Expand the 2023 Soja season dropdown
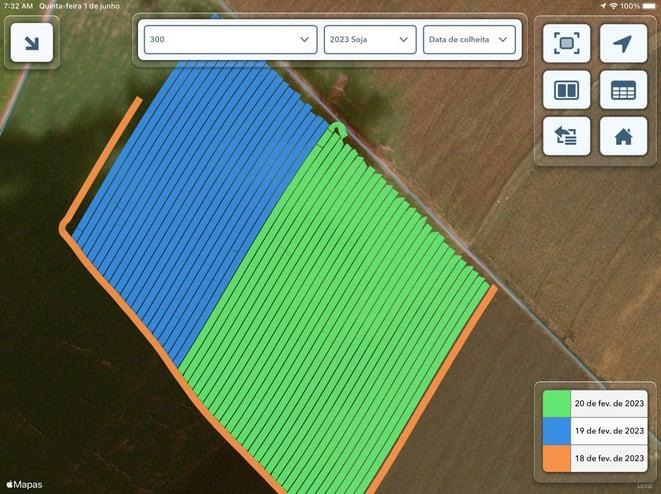661x494 pixels. (x=369, y=40)
